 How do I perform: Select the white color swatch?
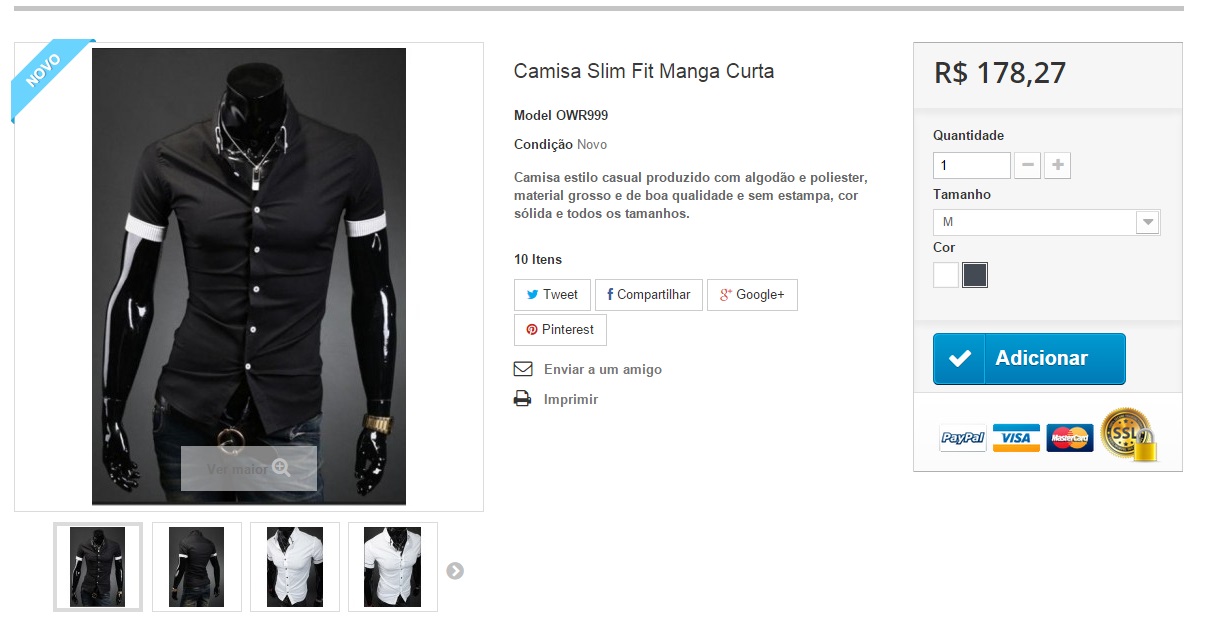point(946,275)
